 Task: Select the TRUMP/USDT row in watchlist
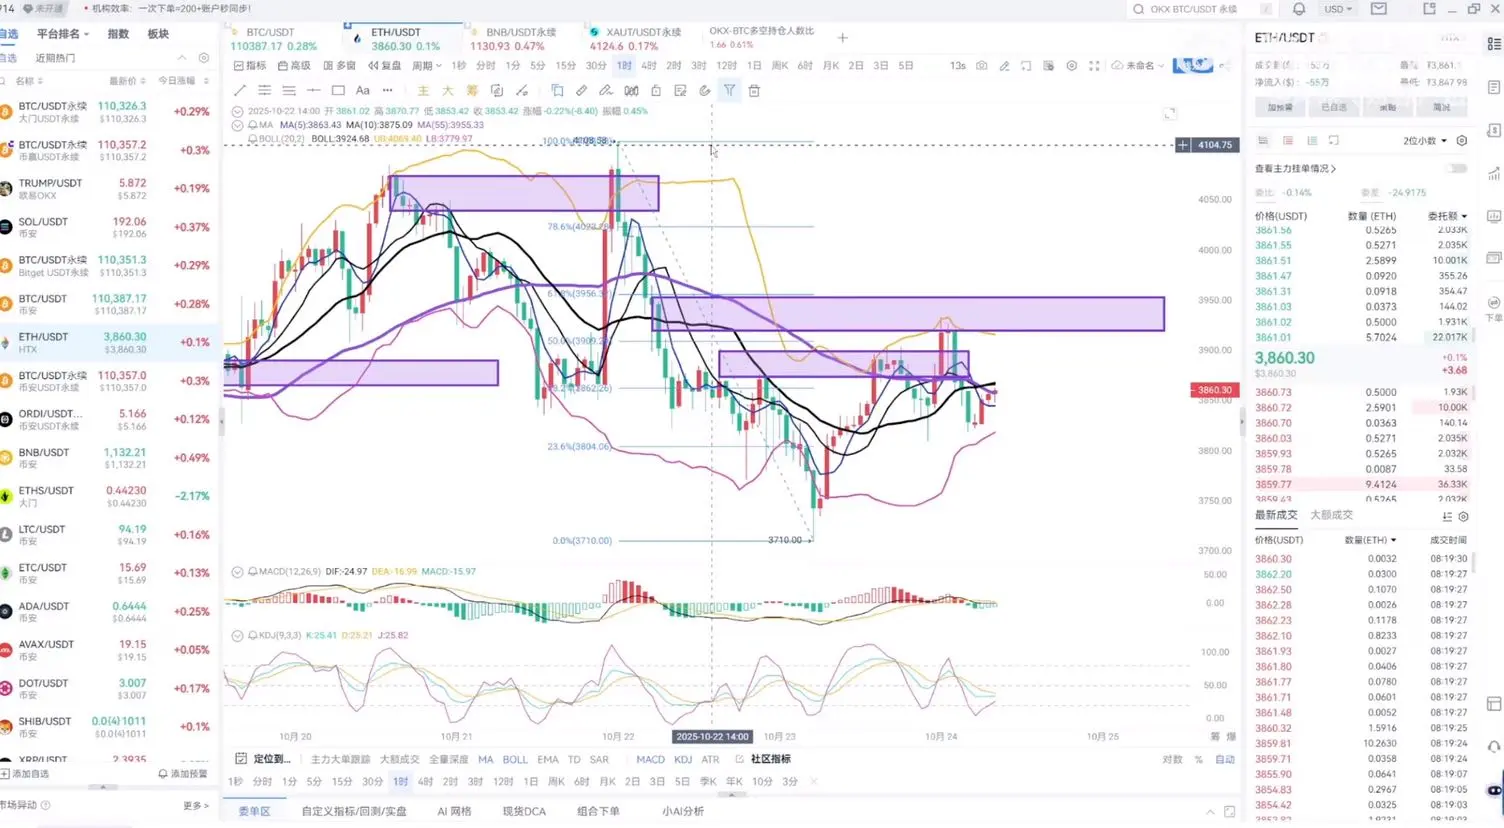[108, 188]
